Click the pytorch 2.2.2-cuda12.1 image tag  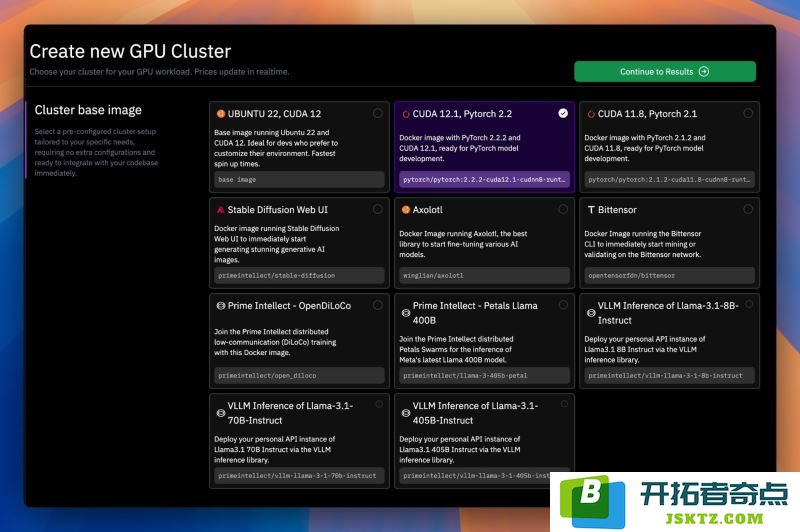coord(484,180)
